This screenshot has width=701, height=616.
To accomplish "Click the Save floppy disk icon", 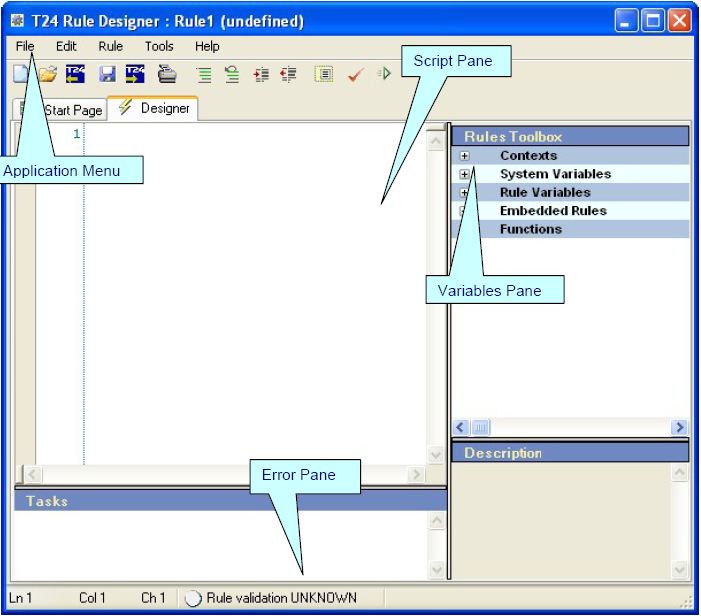I will [107, 74].
